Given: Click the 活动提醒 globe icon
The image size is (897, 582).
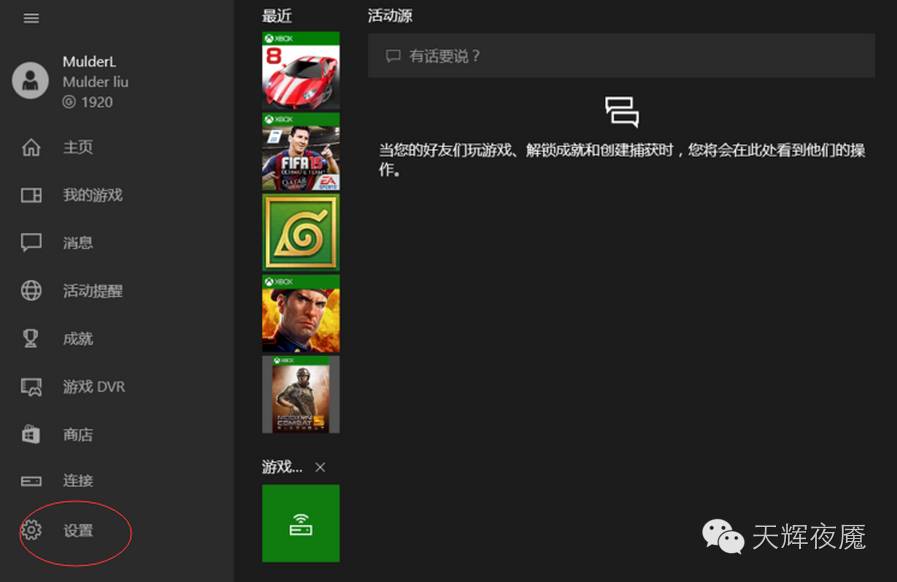Looking at the screenshot, I should point(31,290).
